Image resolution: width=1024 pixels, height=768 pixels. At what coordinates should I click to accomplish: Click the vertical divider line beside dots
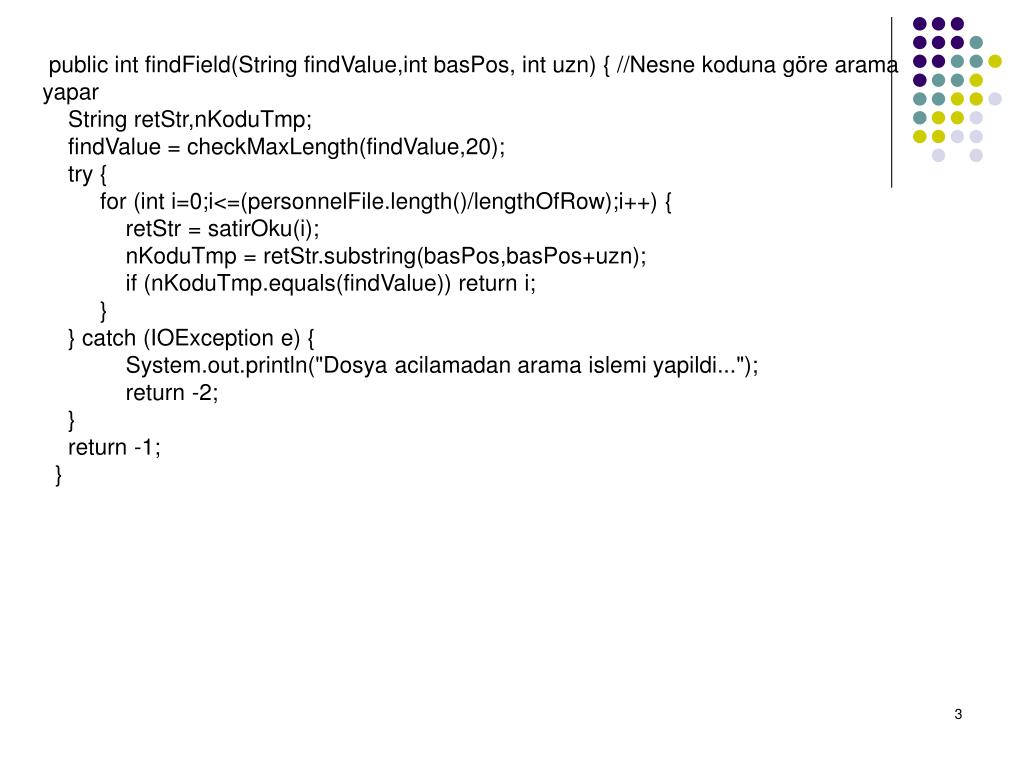tap(891, 103)
